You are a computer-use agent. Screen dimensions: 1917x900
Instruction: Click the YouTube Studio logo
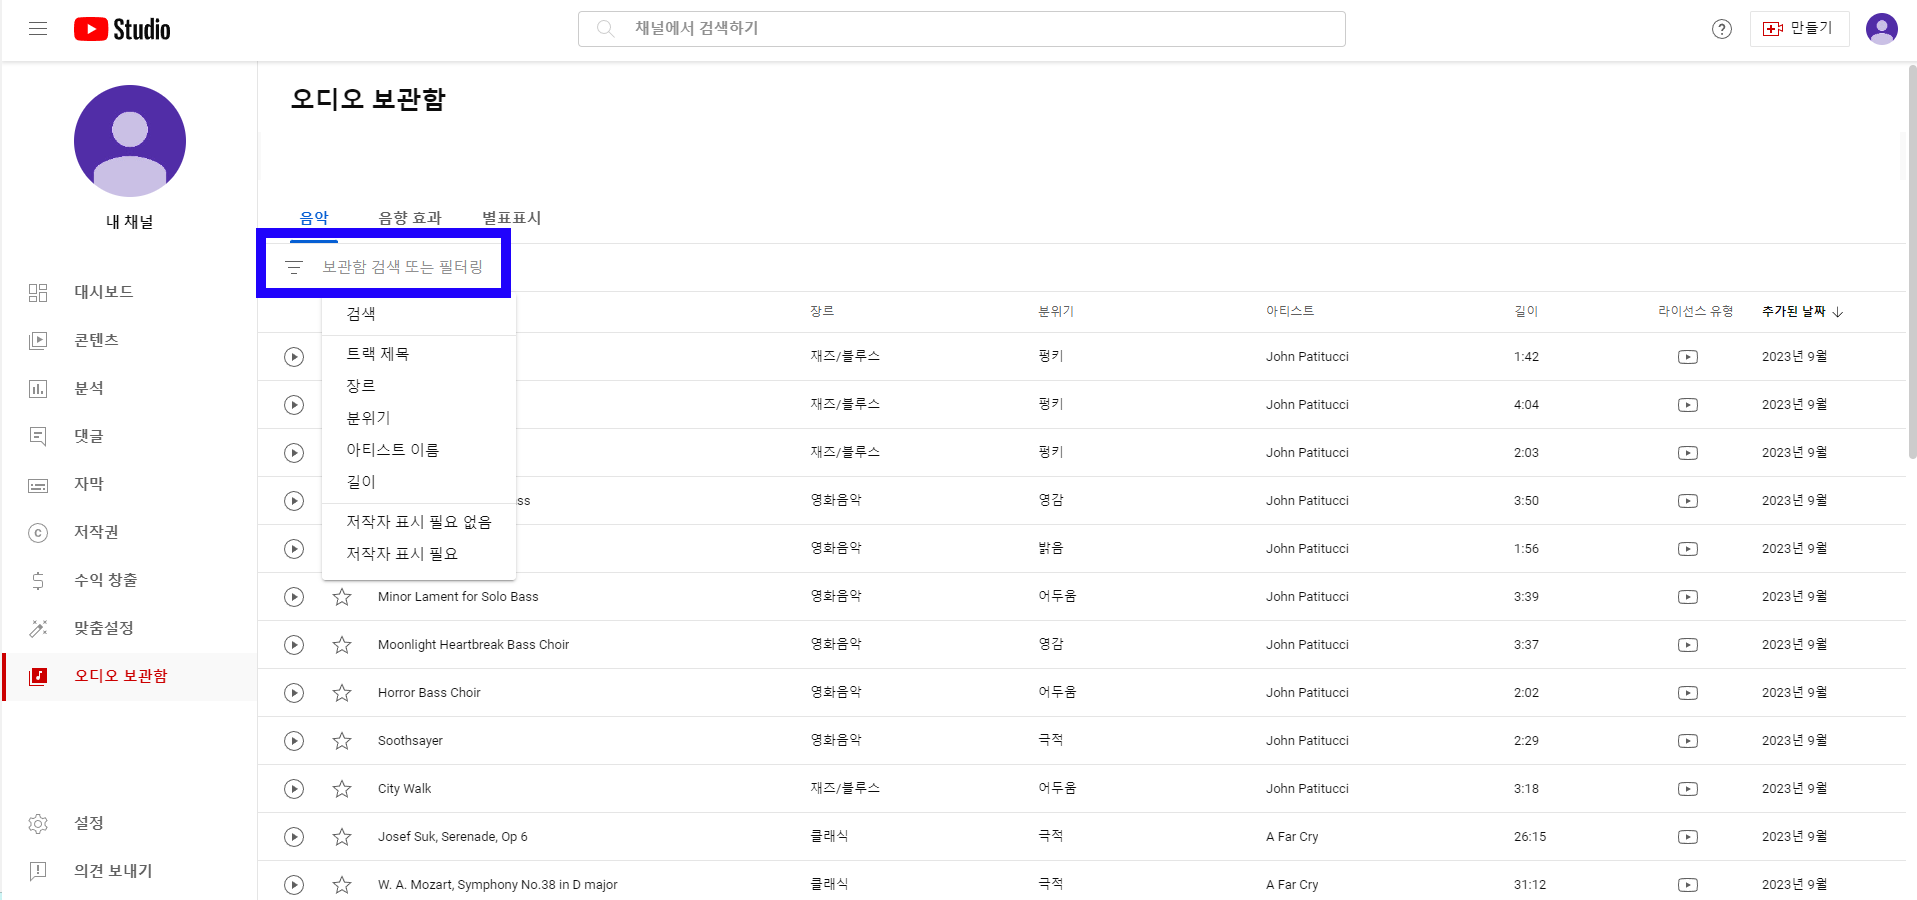tap(122, 29)
